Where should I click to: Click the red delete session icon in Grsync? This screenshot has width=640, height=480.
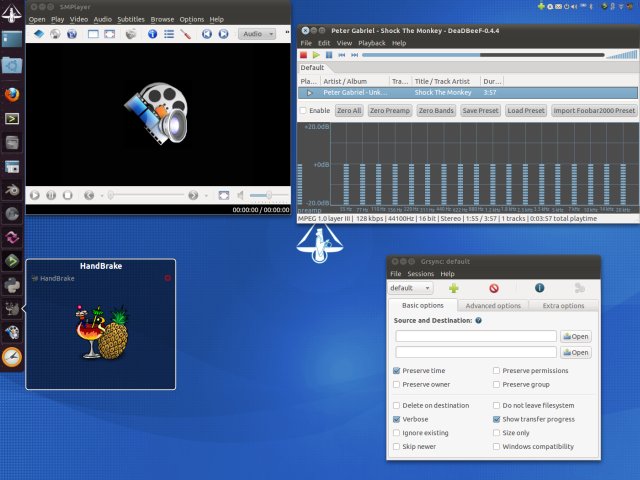point(494,288)
